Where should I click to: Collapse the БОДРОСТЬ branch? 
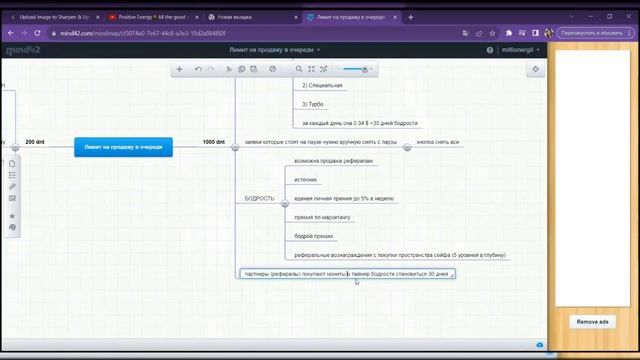pyautogui.click(x=285, y=203)
